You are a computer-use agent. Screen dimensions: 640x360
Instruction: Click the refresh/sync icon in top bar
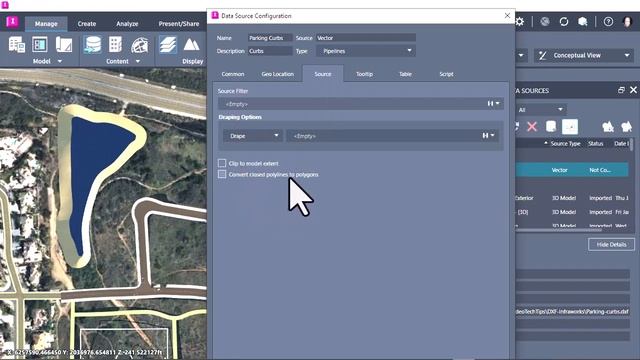pos(564,22)
